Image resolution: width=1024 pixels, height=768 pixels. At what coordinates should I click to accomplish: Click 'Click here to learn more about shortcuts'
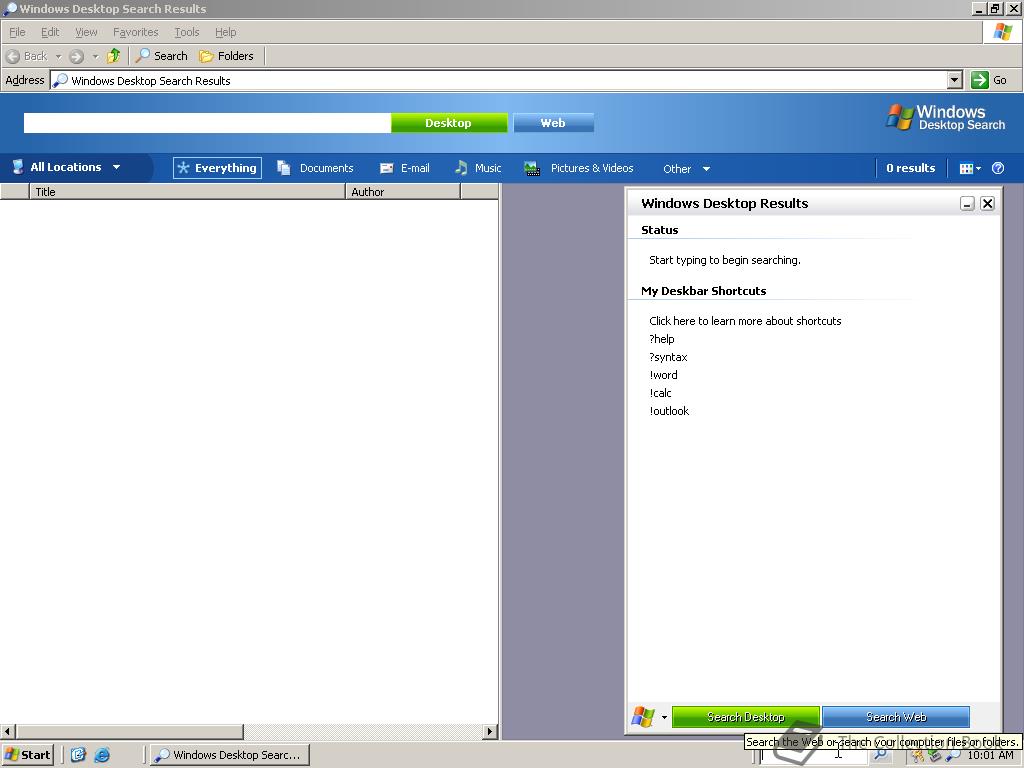pyautogui.click(x=745, y=321)
